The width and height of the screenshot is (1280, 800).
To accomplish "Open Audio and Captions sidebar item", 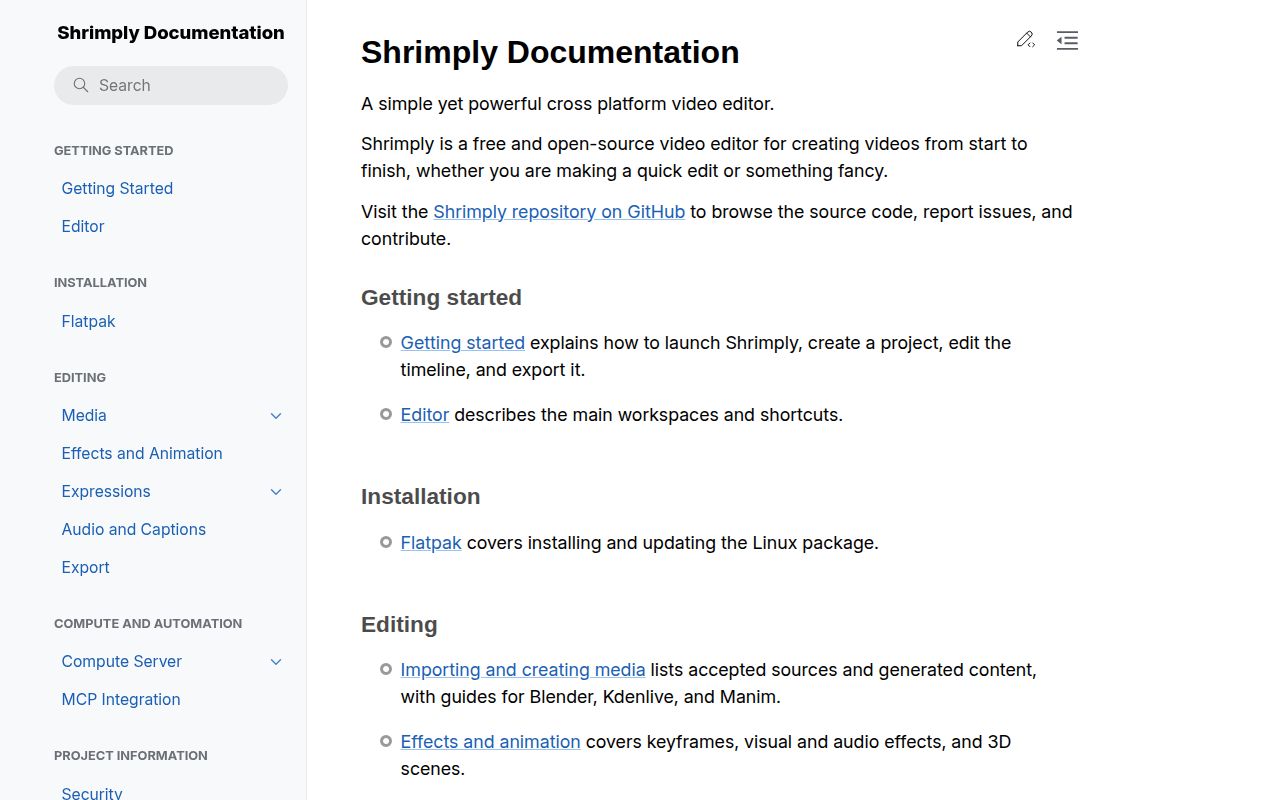I will pyautogui.click(x=134, y=529).
